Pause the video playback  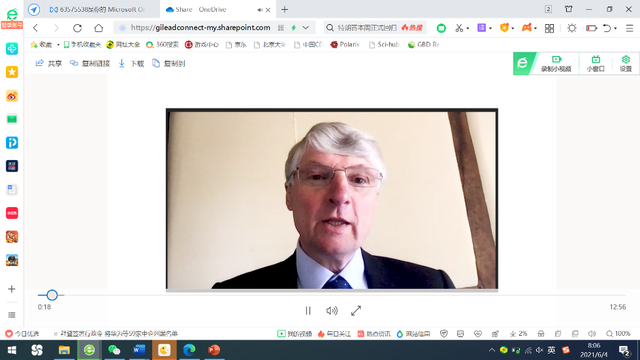308,311
